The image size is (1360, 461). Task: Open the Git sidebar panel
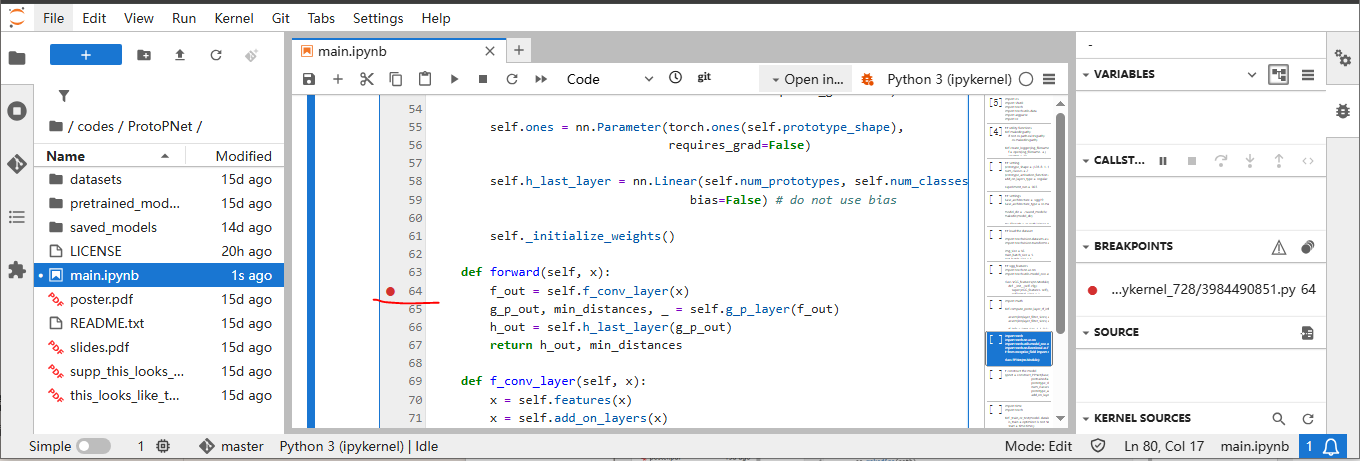tap(16, 164)
